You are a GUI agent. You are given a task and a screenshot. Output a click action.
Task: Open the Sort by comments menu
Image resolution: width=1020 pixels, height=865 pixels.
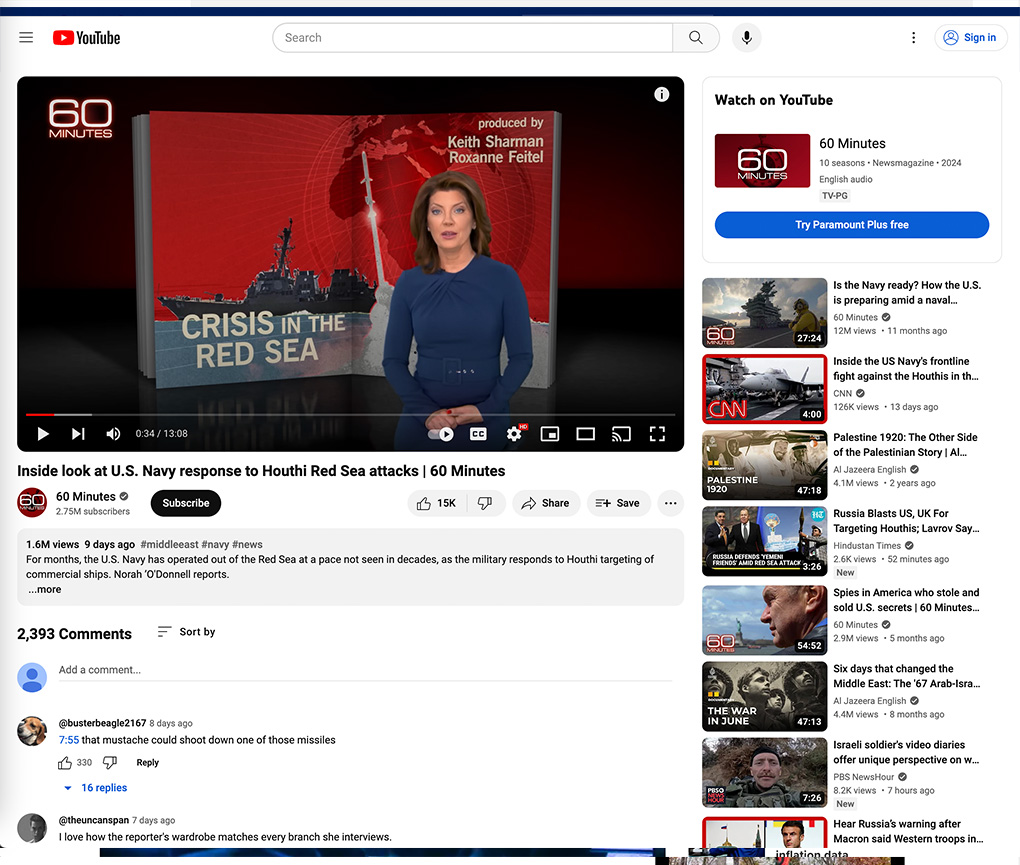click(x=186, y=632)
